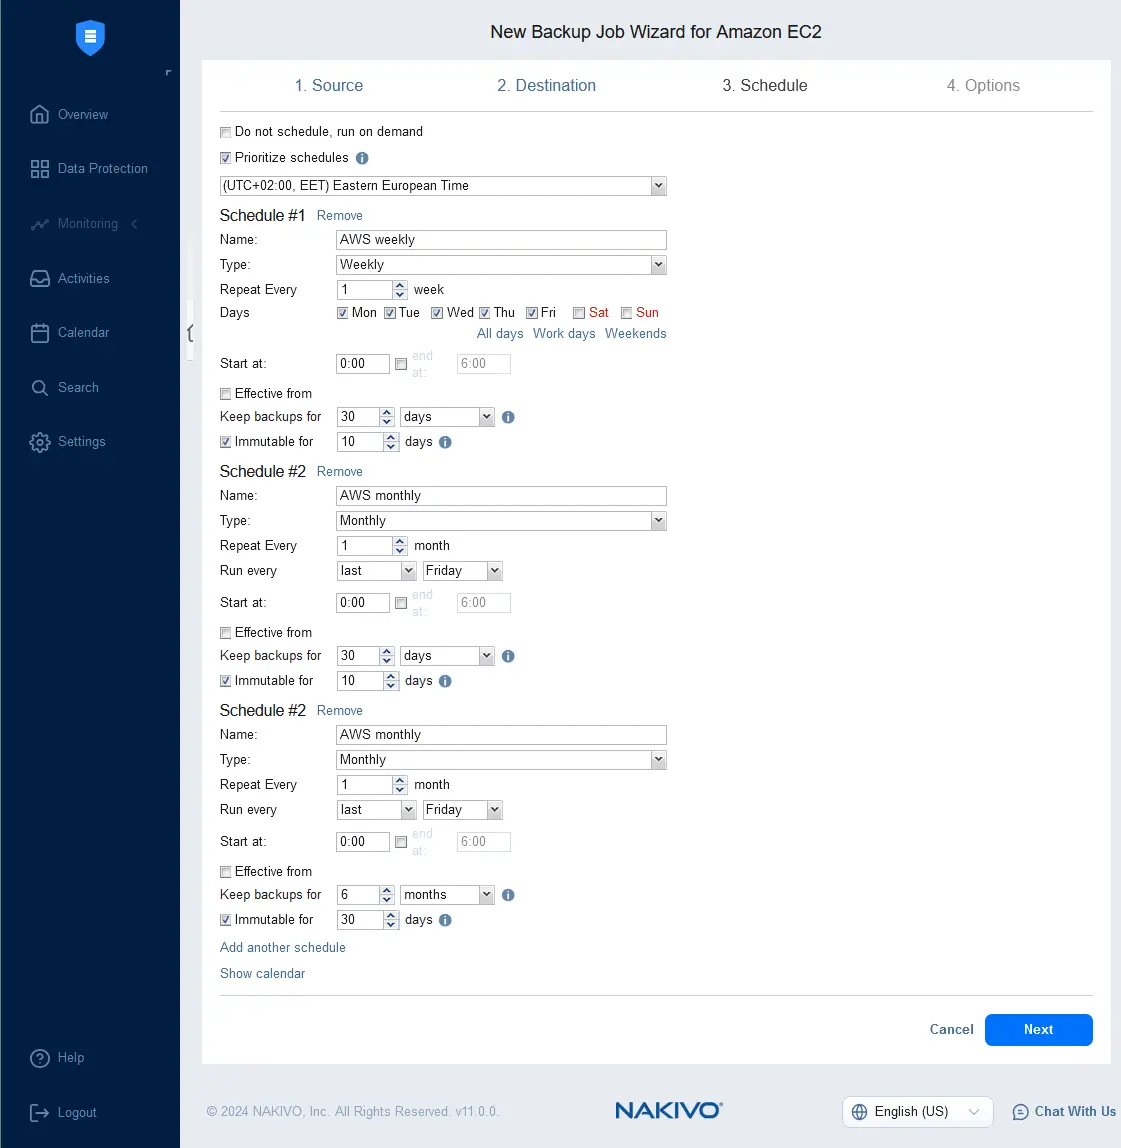Open Activities inbox icon

[40, 279]
